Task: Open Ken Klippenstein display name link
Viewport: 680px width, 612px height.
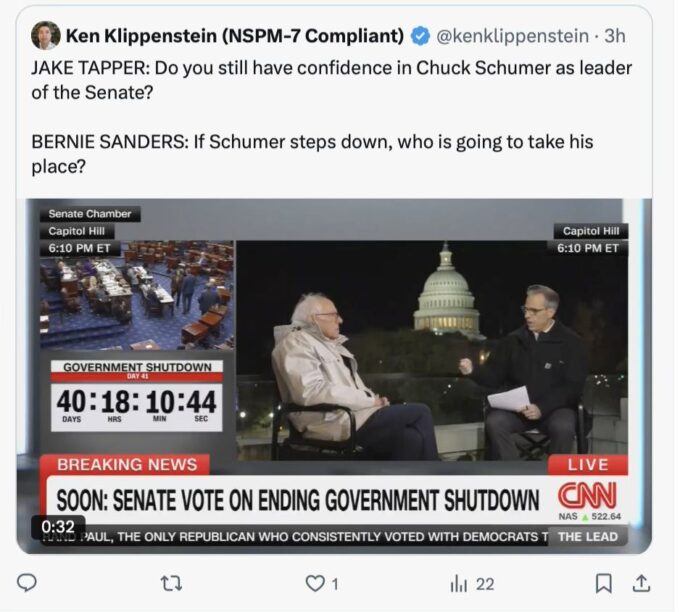Action: click(234, 36)
